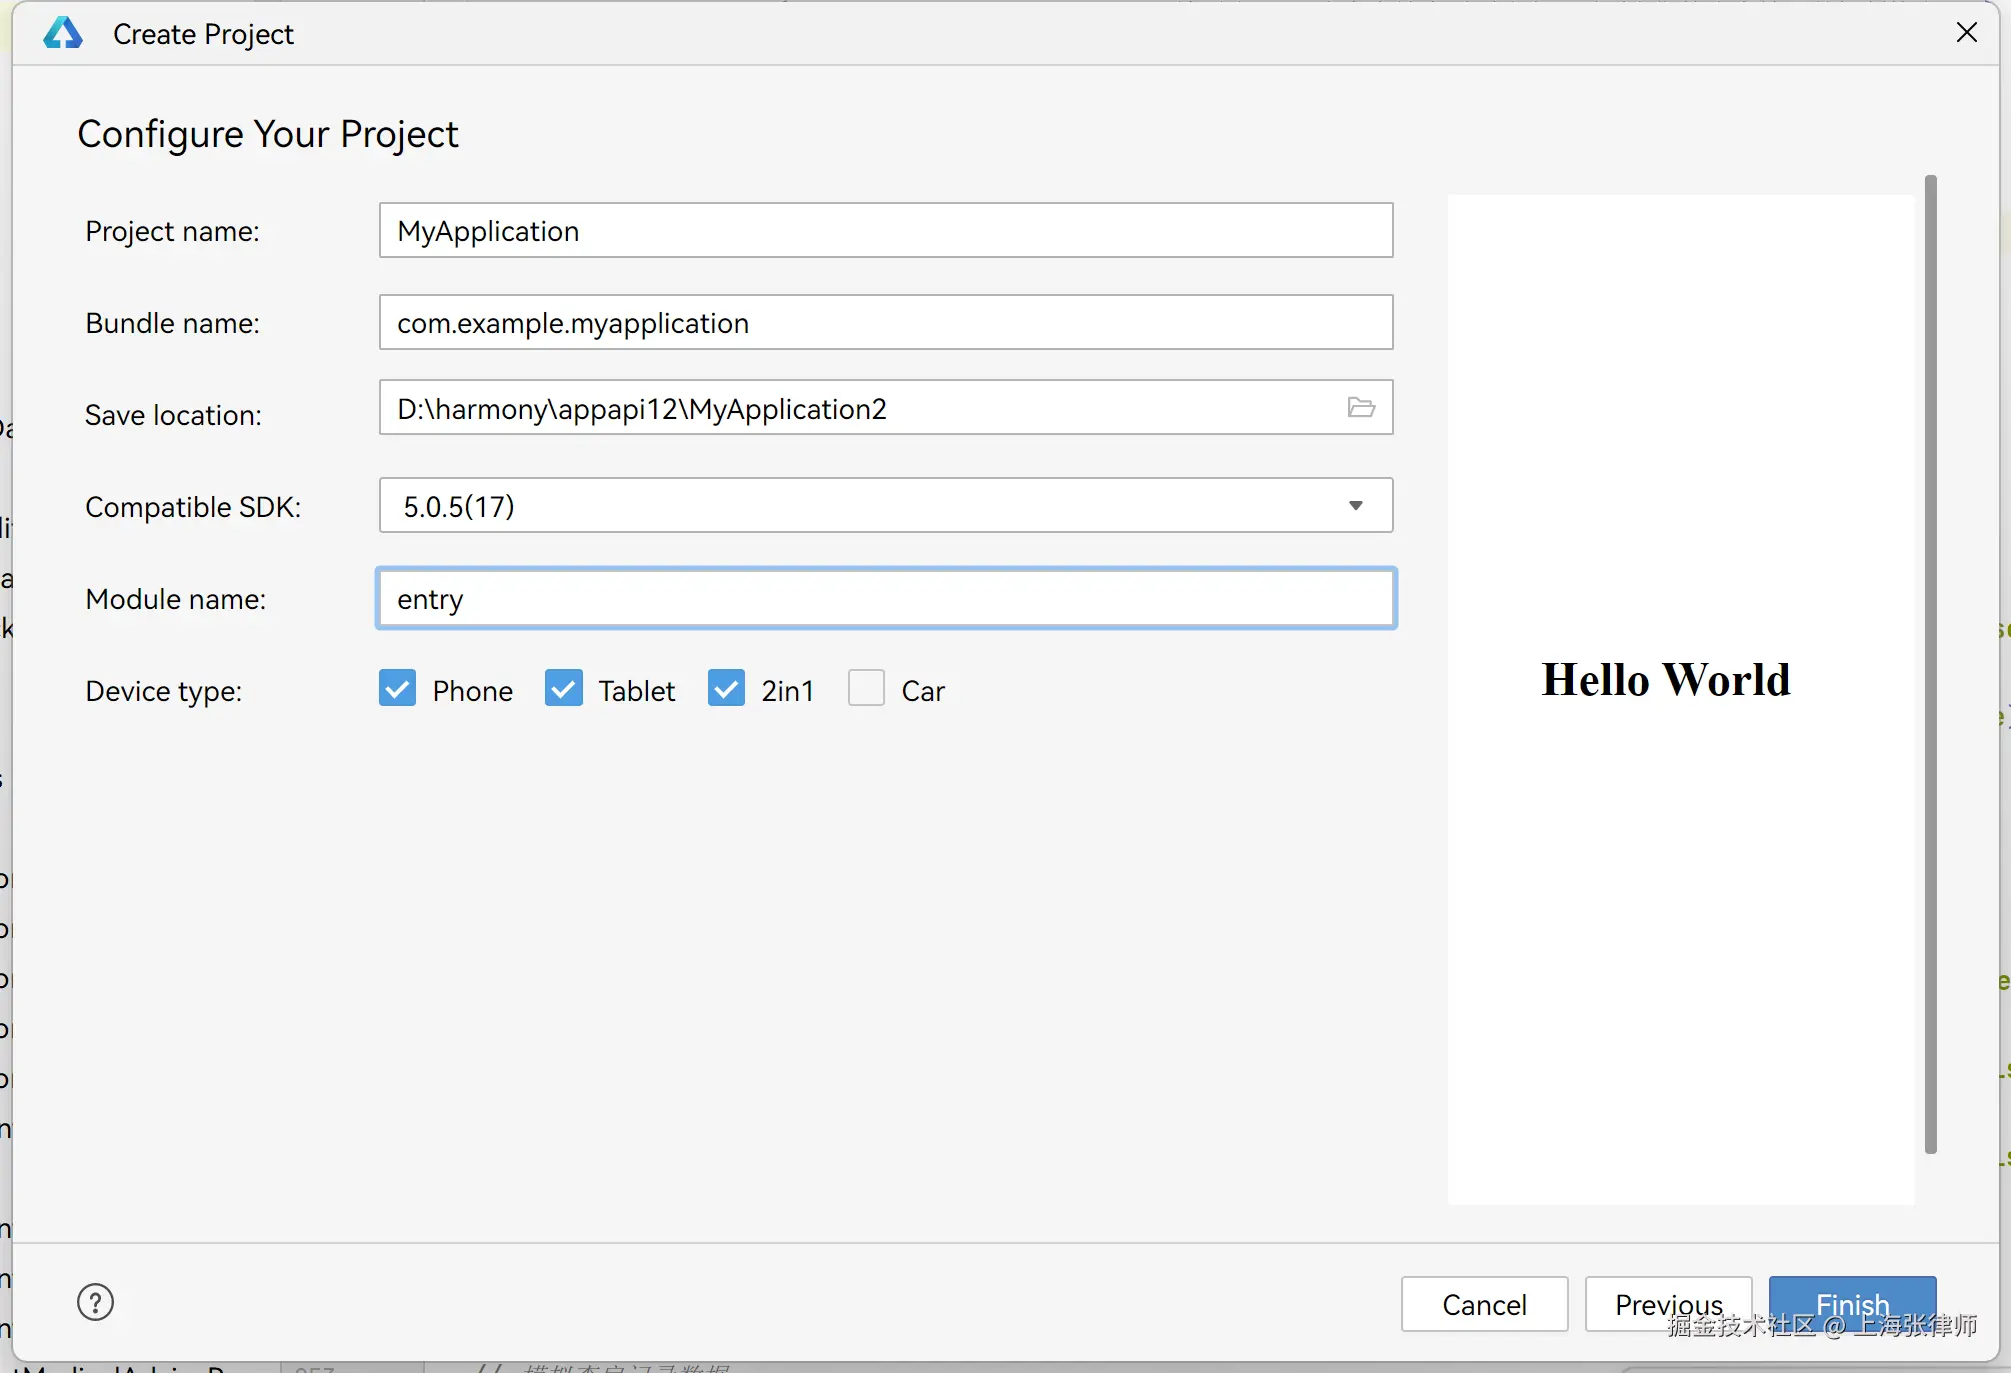Click the preview pane vertical scrollbar
Viewport: 2011px width, 1373px height.
(x=1930, y=664)
